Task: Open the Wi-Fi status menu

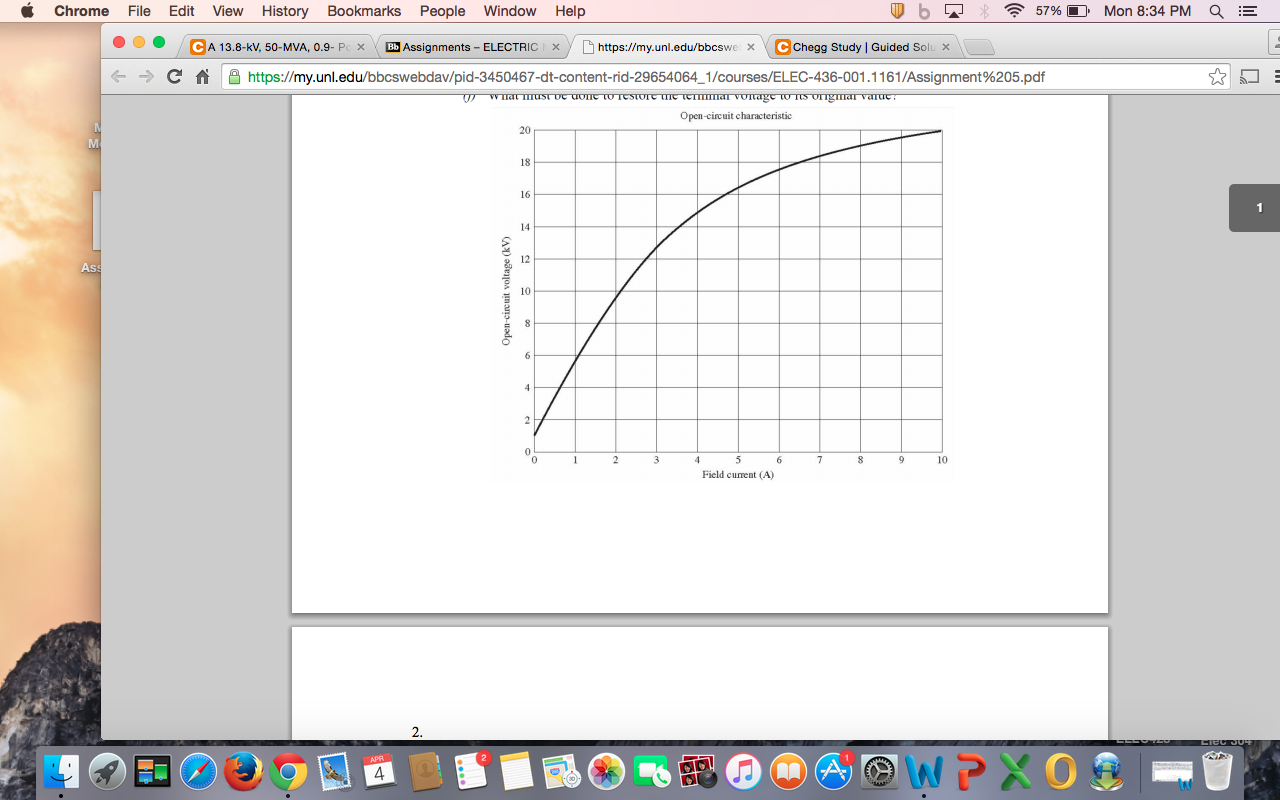Action: point(1015,11)
